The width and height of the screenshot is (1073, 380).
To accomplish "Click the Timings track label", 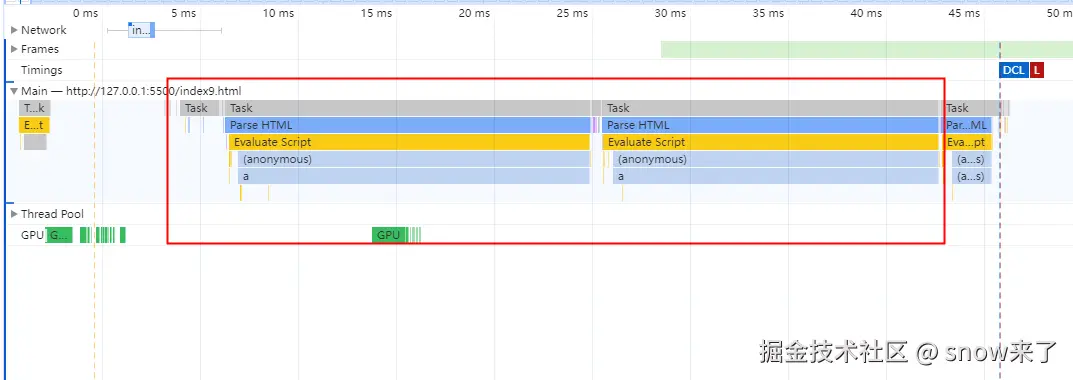I will click(x=41, y=70).
